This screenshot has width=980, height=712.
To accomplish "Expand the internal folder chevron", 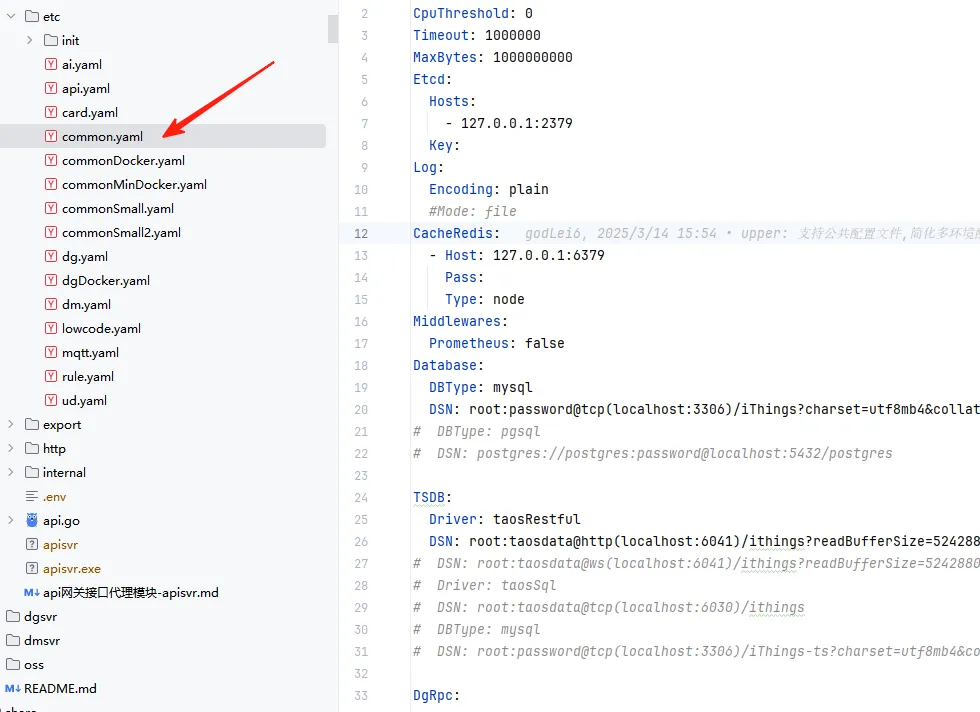I will [11, 472].
